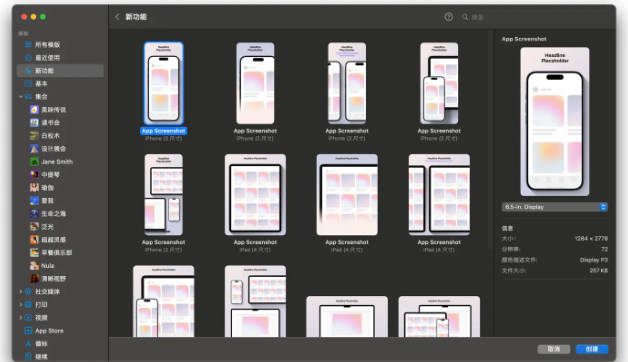
Task: Select the portrait three-device iPhone template
Action: 163,195
